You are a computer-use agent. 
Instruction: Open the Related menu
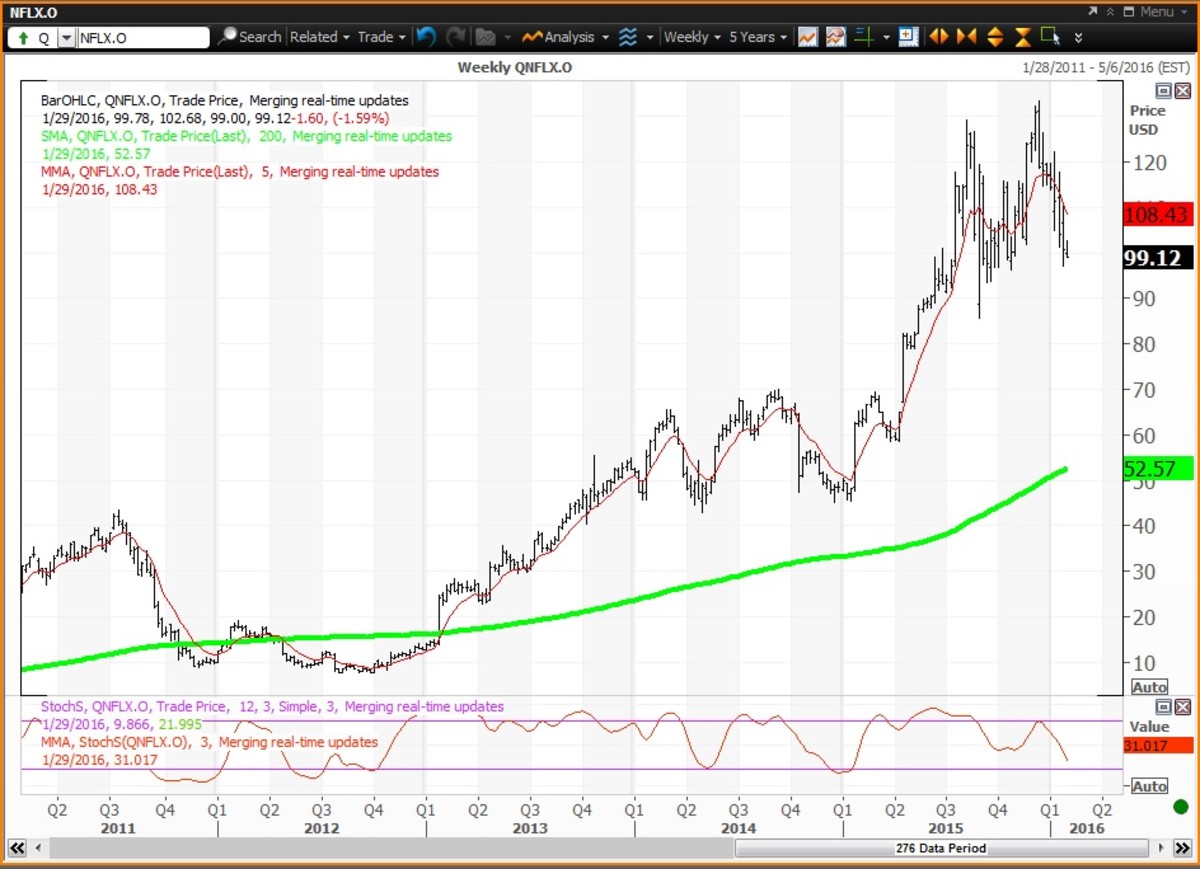click(319, 37)
